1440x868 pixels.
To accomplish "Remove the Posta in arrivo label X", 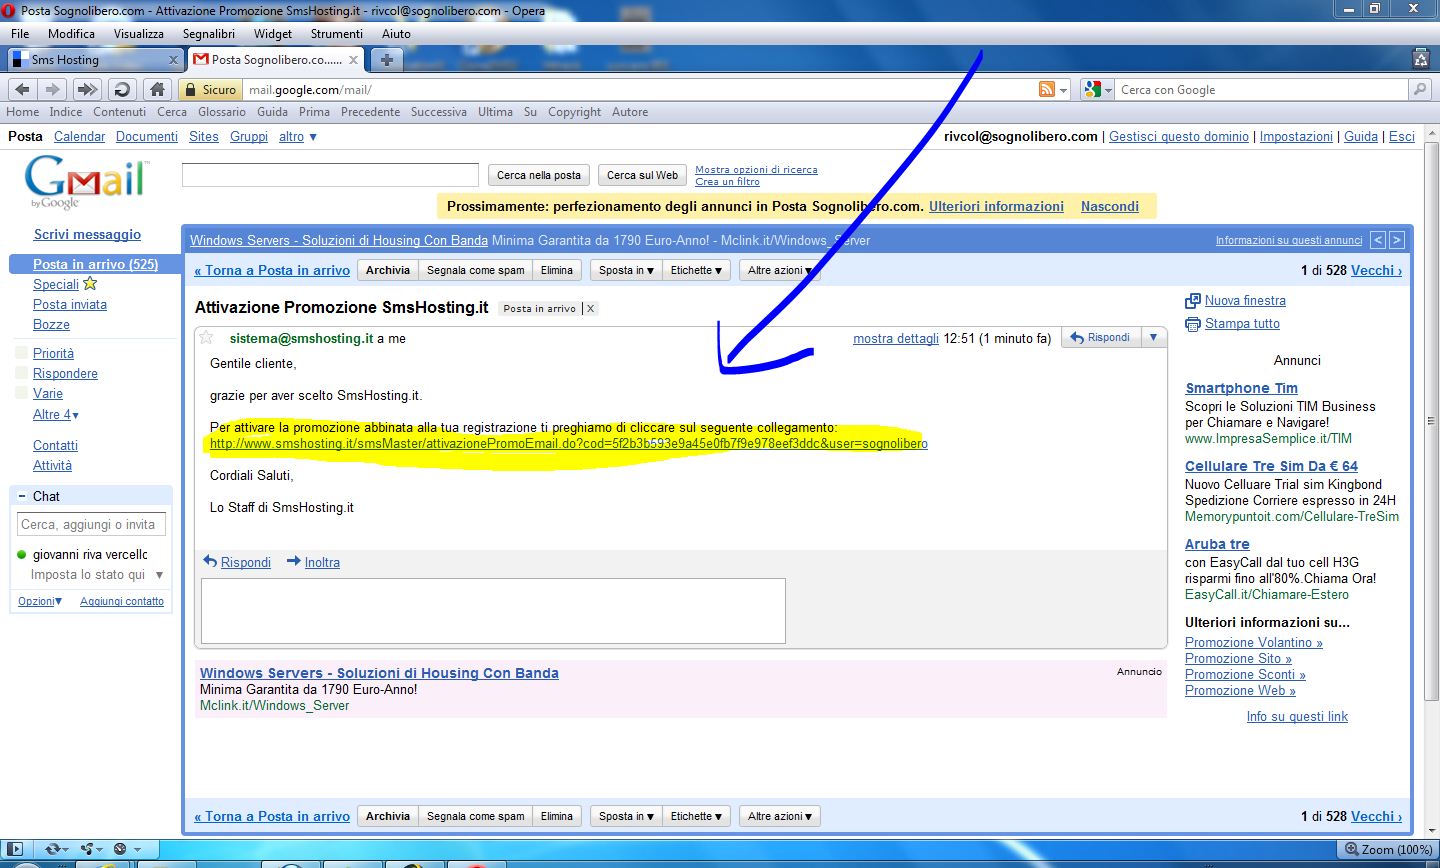I will [x=590, y=308].
